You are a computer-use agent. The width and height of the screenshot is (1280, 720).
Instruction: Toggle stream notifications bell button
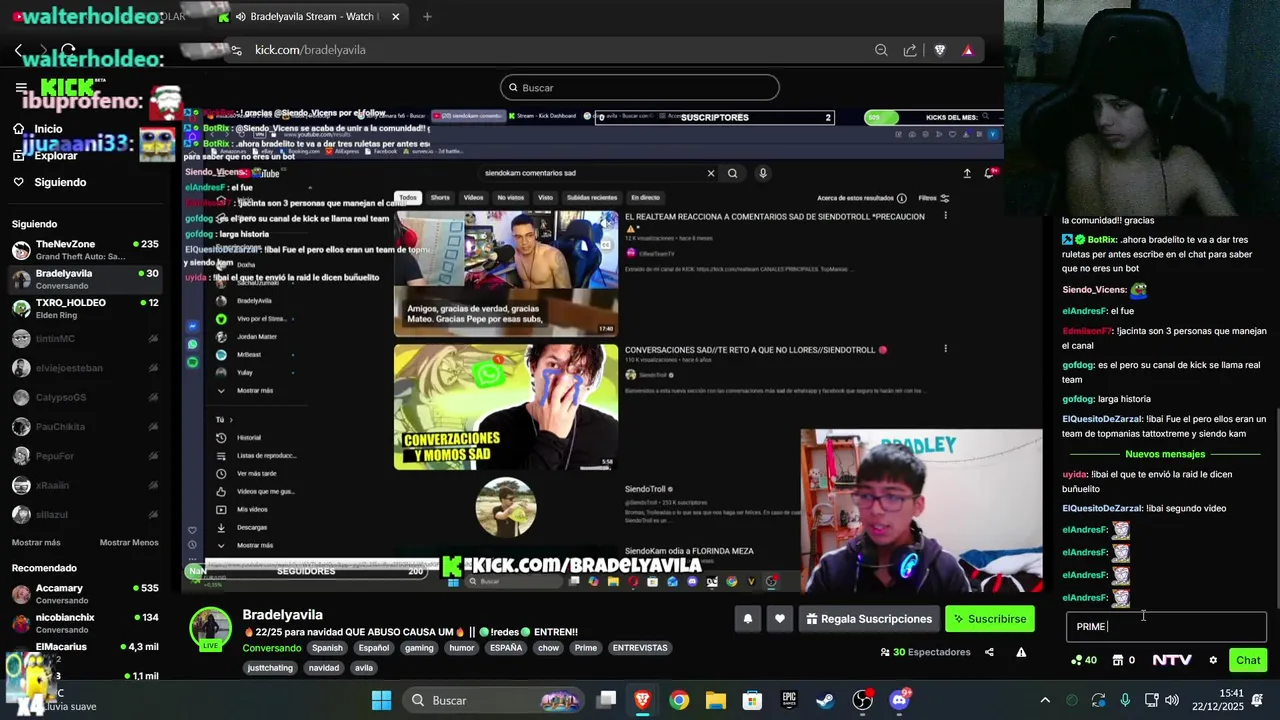[x=747, y=619]
